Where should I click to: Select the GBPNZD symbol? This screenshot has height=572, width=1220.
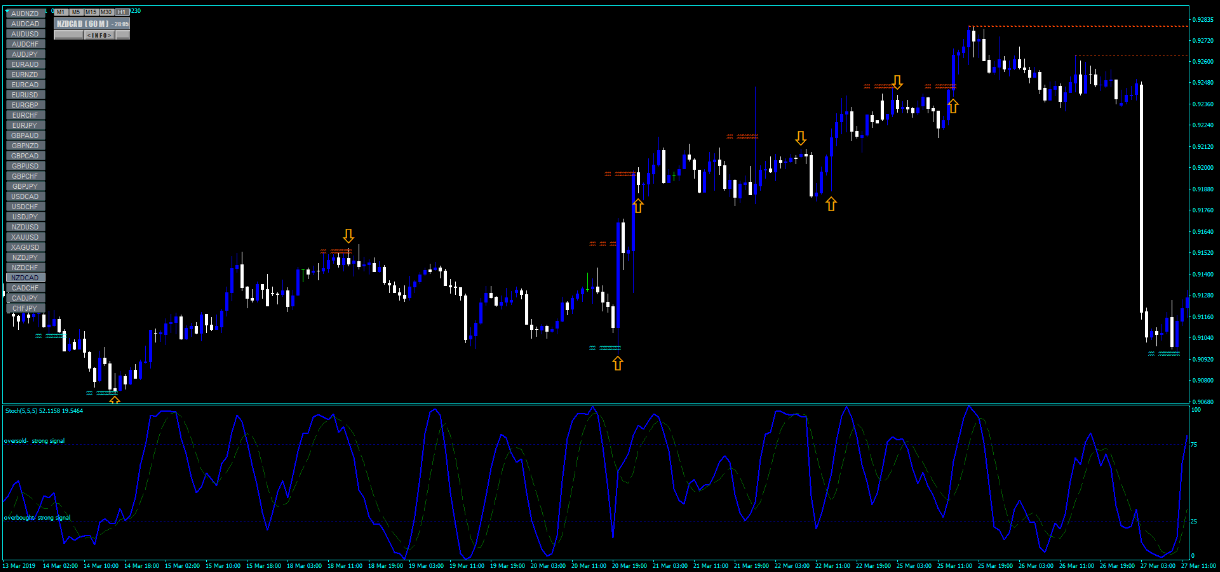click(25, 146)
